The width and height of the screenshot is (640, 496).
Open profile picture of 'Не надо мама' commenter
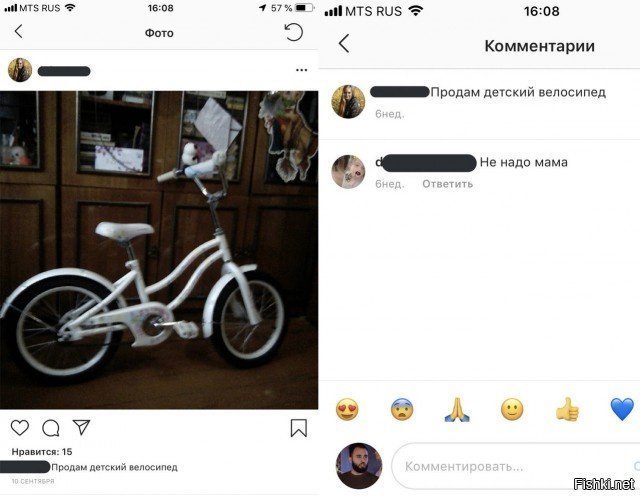coord(348,172)
